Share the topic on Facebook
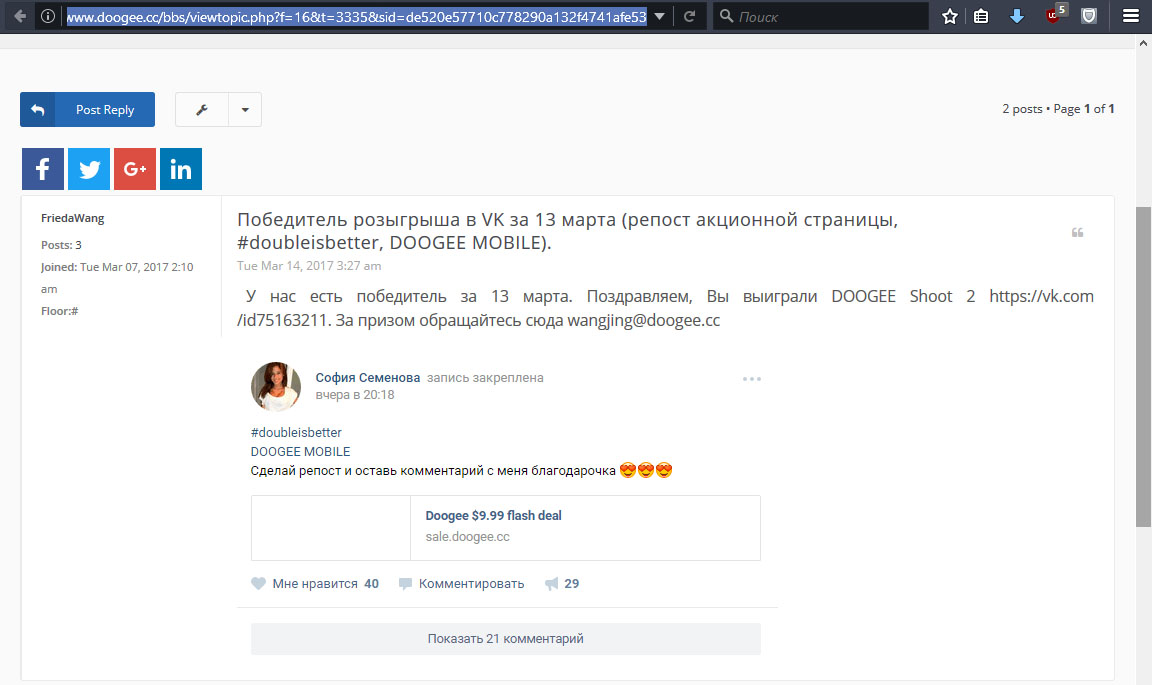Image resolution: width=1152 pixels, height=685 pixels. point(43,169)
